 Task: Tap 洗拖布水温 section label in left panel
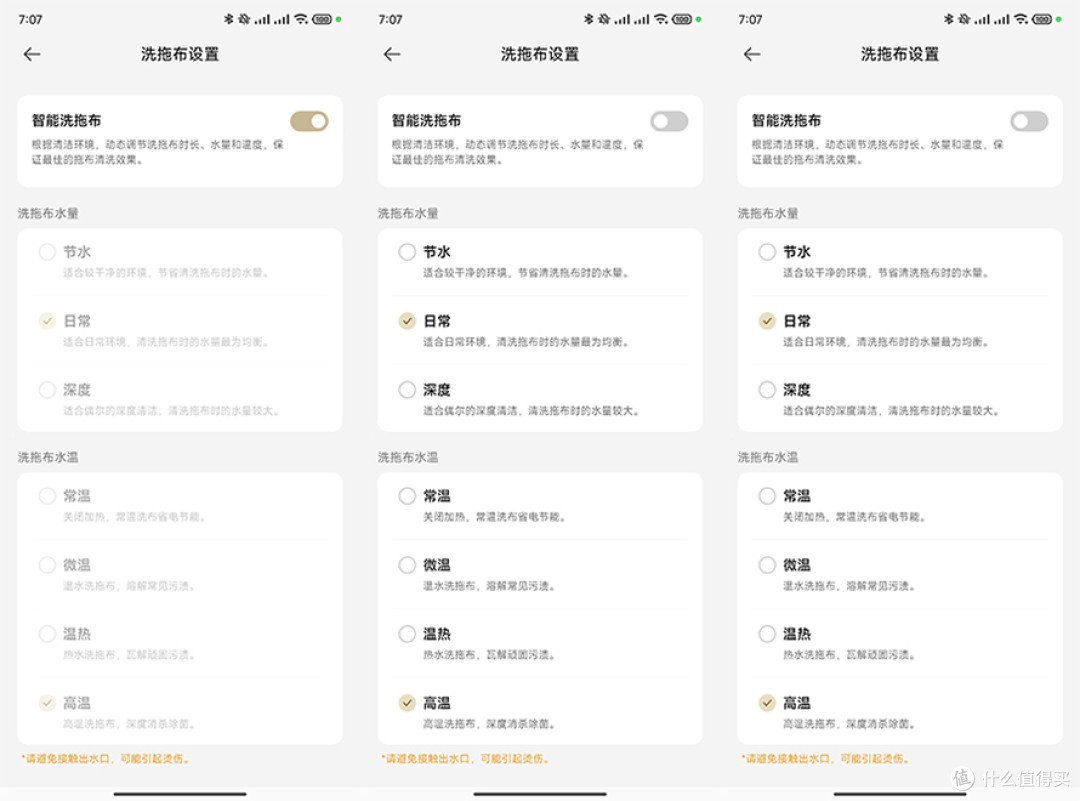[48, 457]
